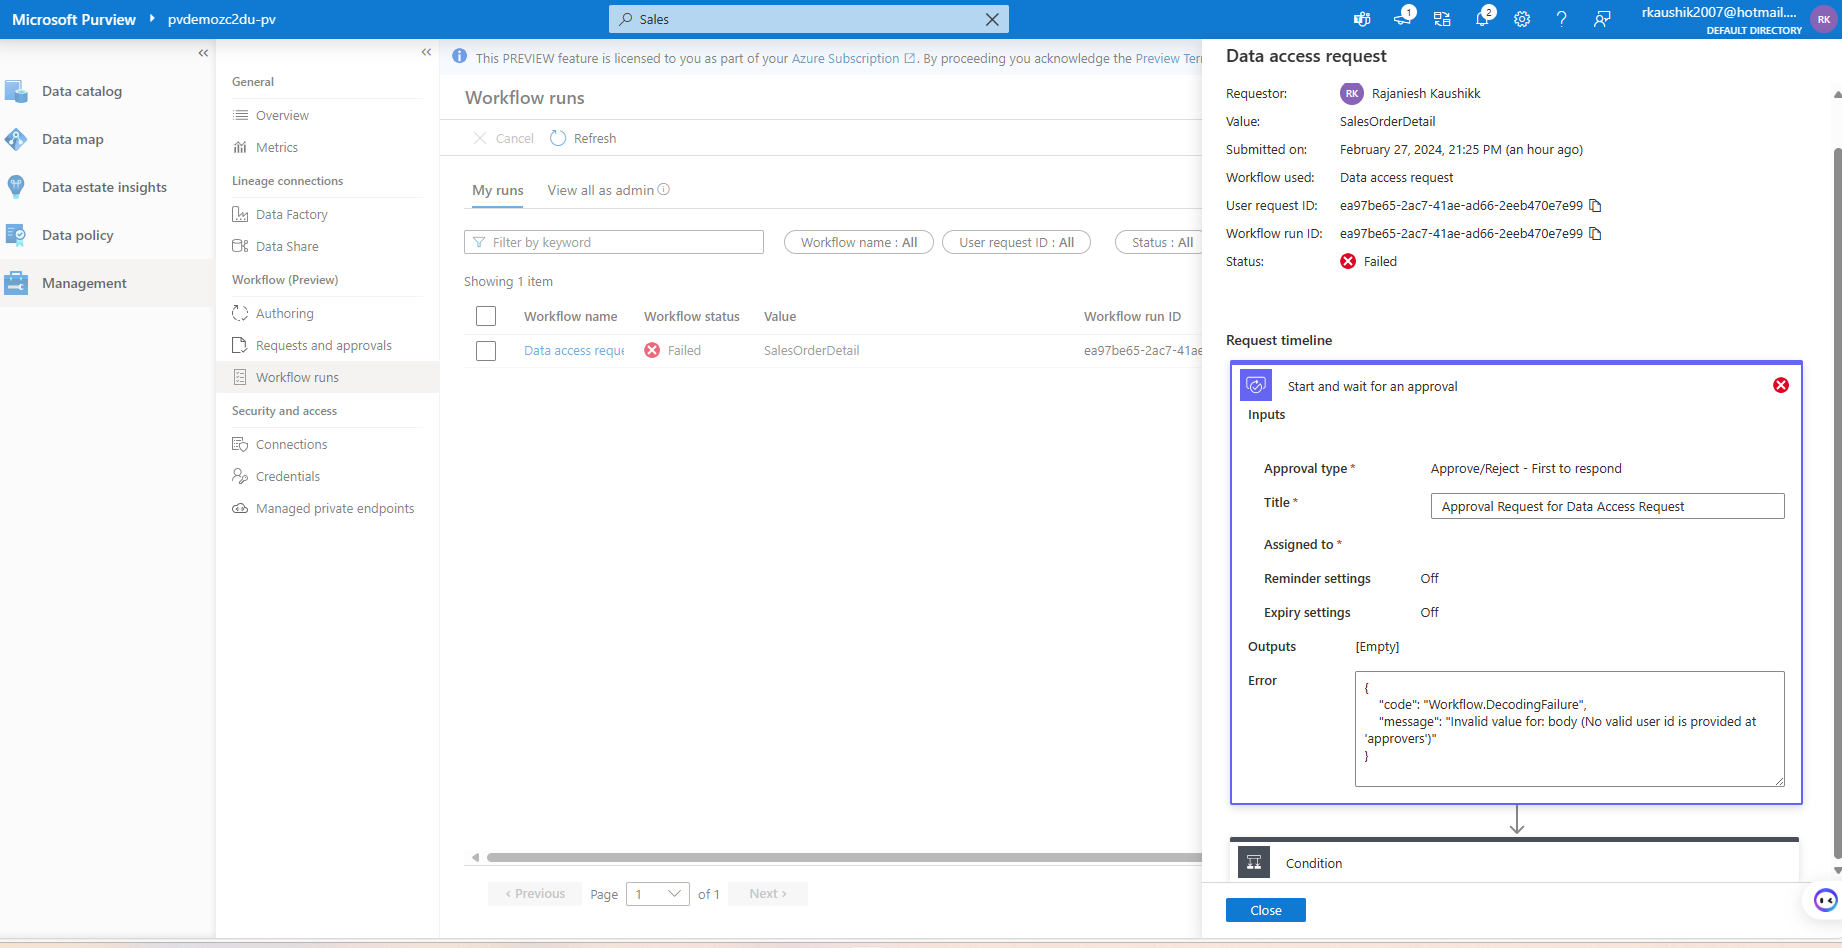1842x948 pixels.
Task: Clear the Sales search box
Action: coord(992,19)
